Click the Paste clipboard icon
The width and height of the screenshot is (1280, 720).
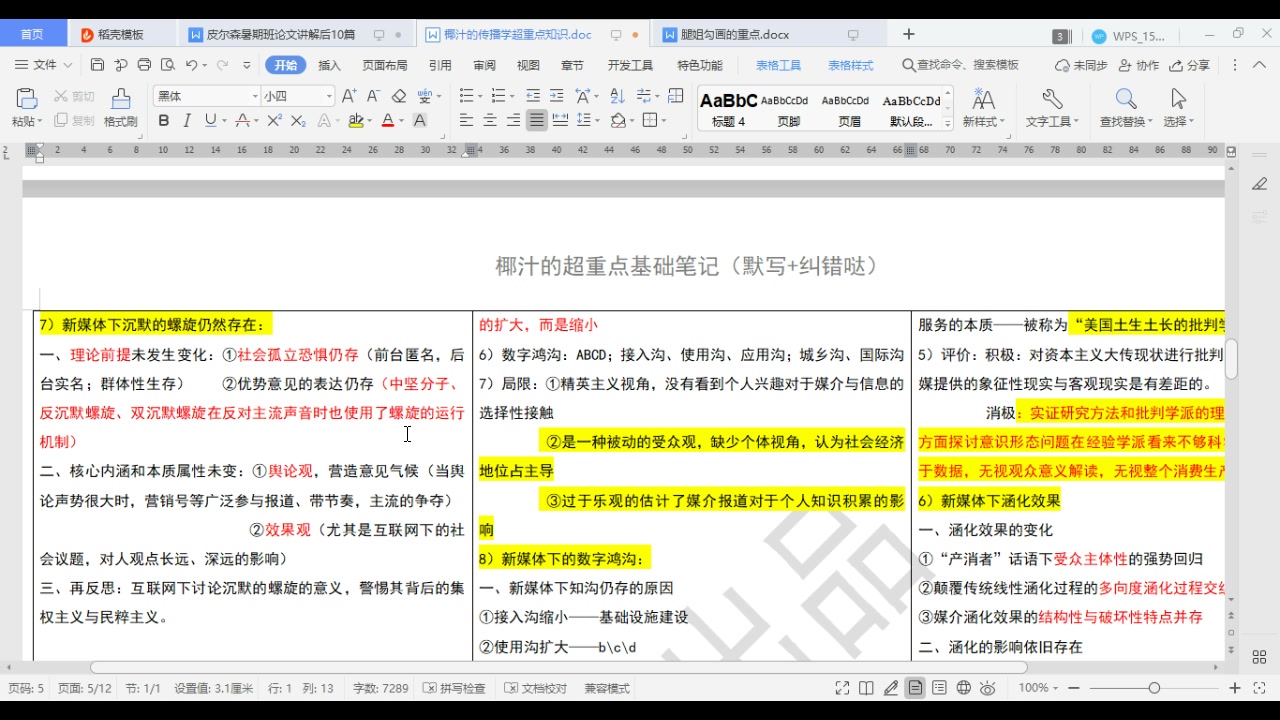pos(26,99)
